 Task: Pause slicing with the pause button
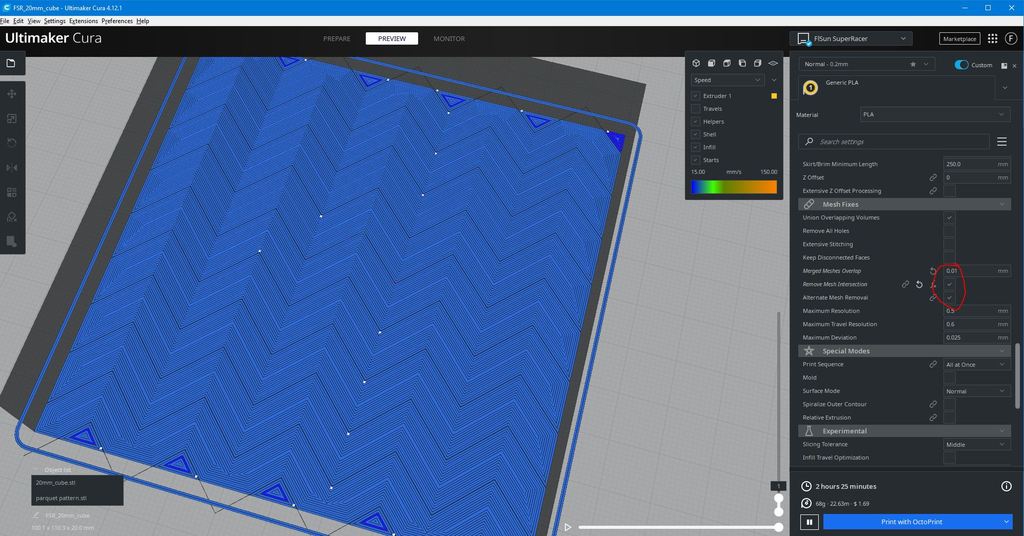point(809,522)
